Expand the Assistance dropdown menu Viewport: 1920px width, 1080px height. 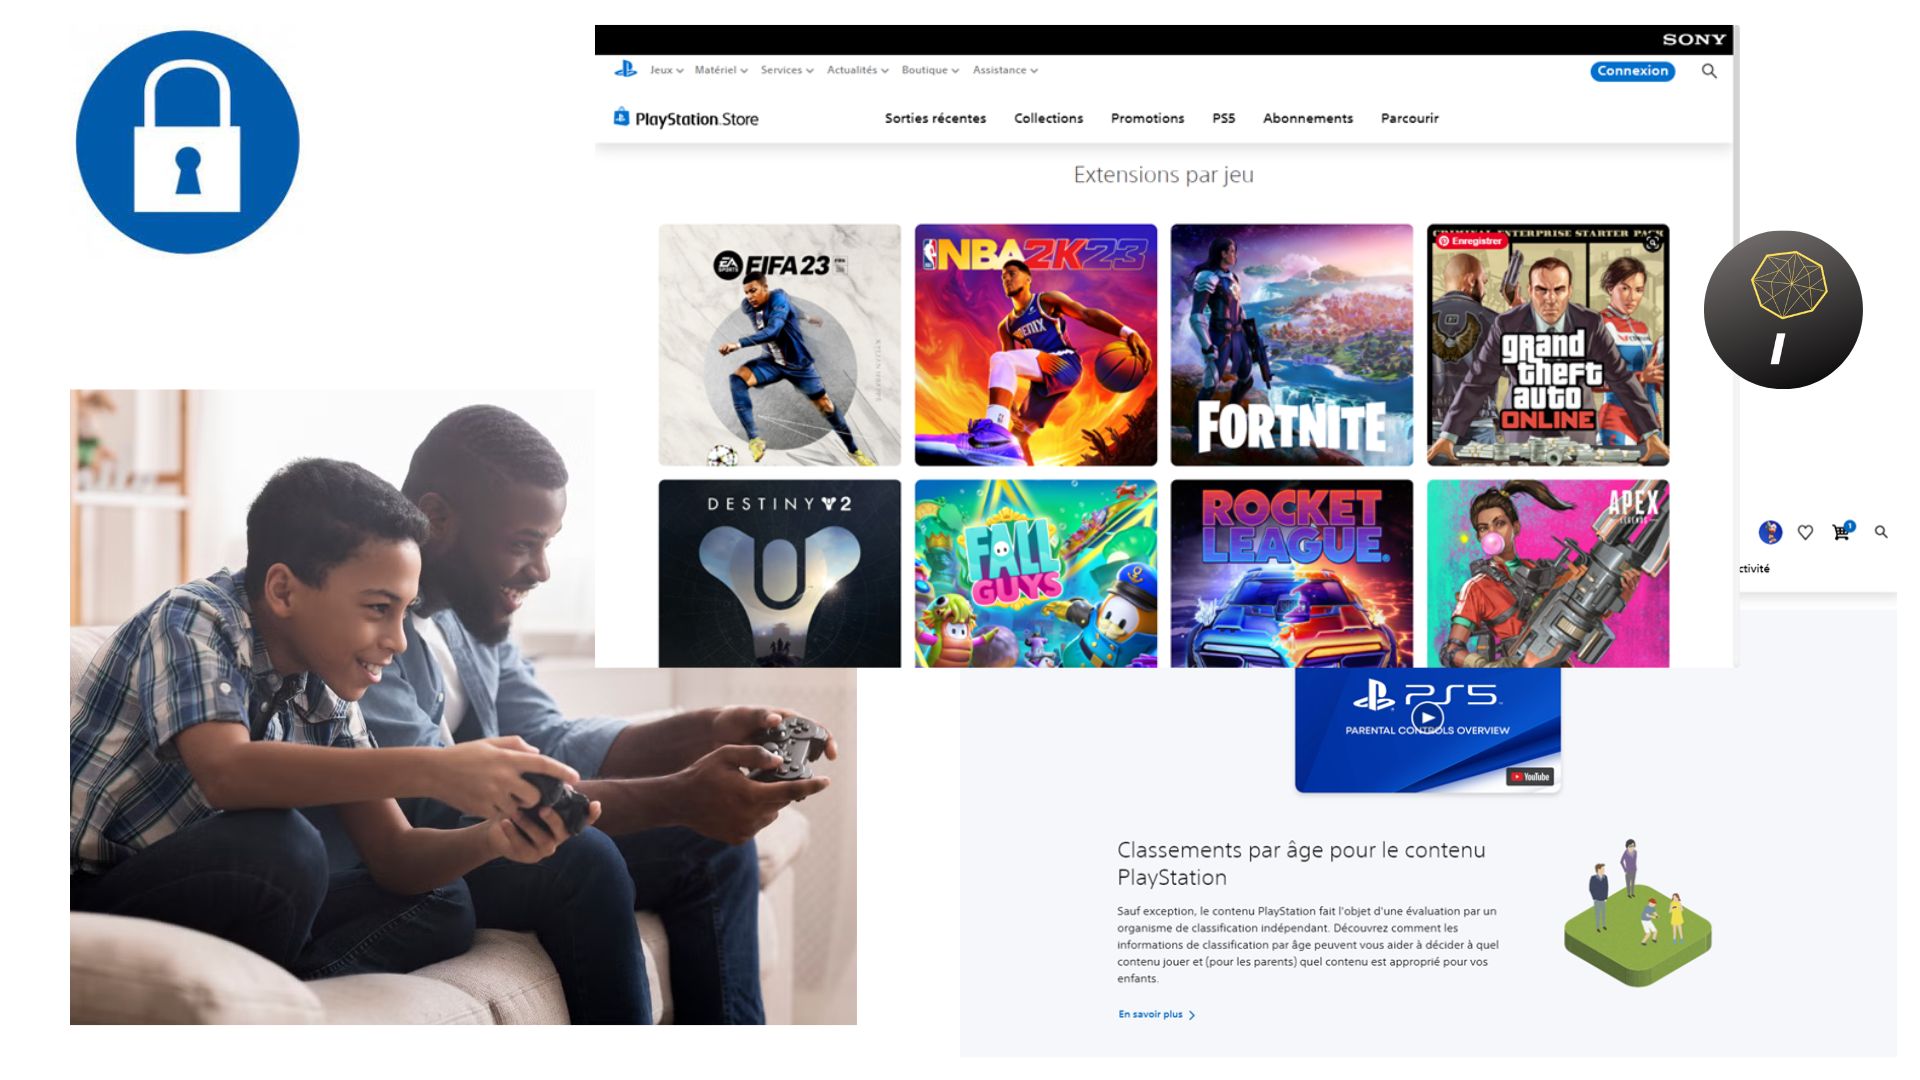tap(1005, 70)
